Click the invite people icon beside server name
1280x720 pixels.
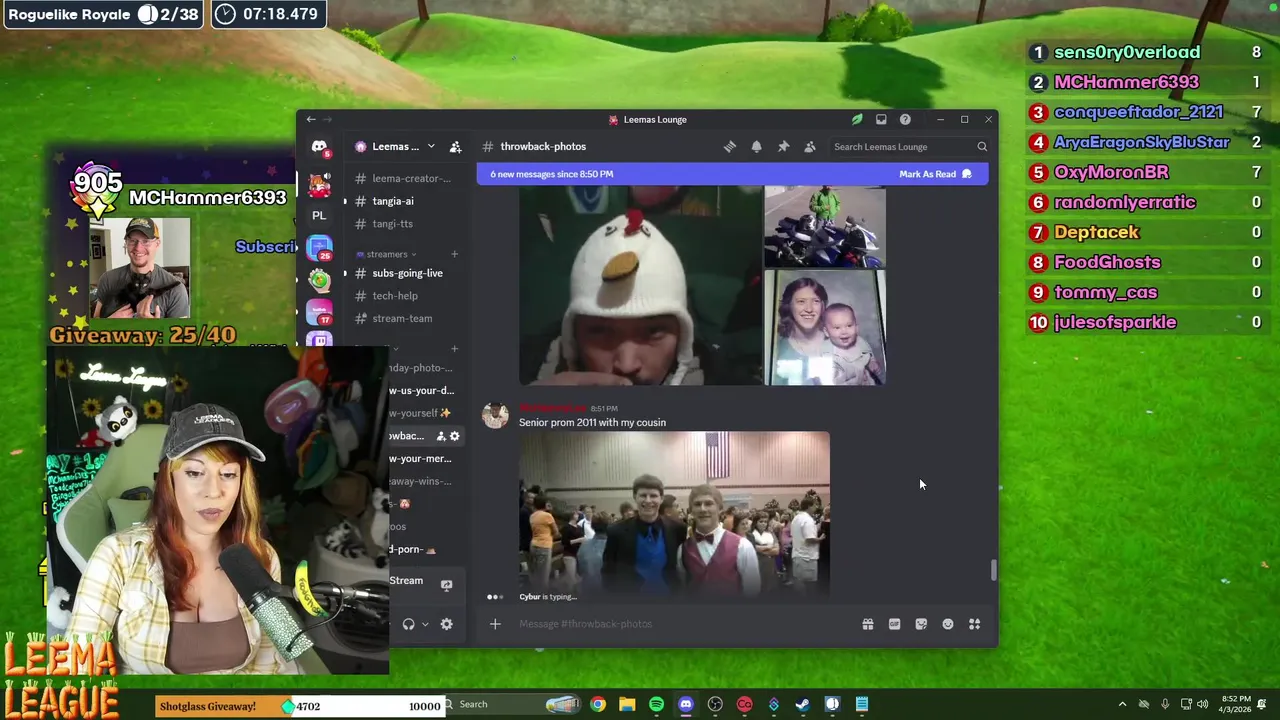(455, 147)
